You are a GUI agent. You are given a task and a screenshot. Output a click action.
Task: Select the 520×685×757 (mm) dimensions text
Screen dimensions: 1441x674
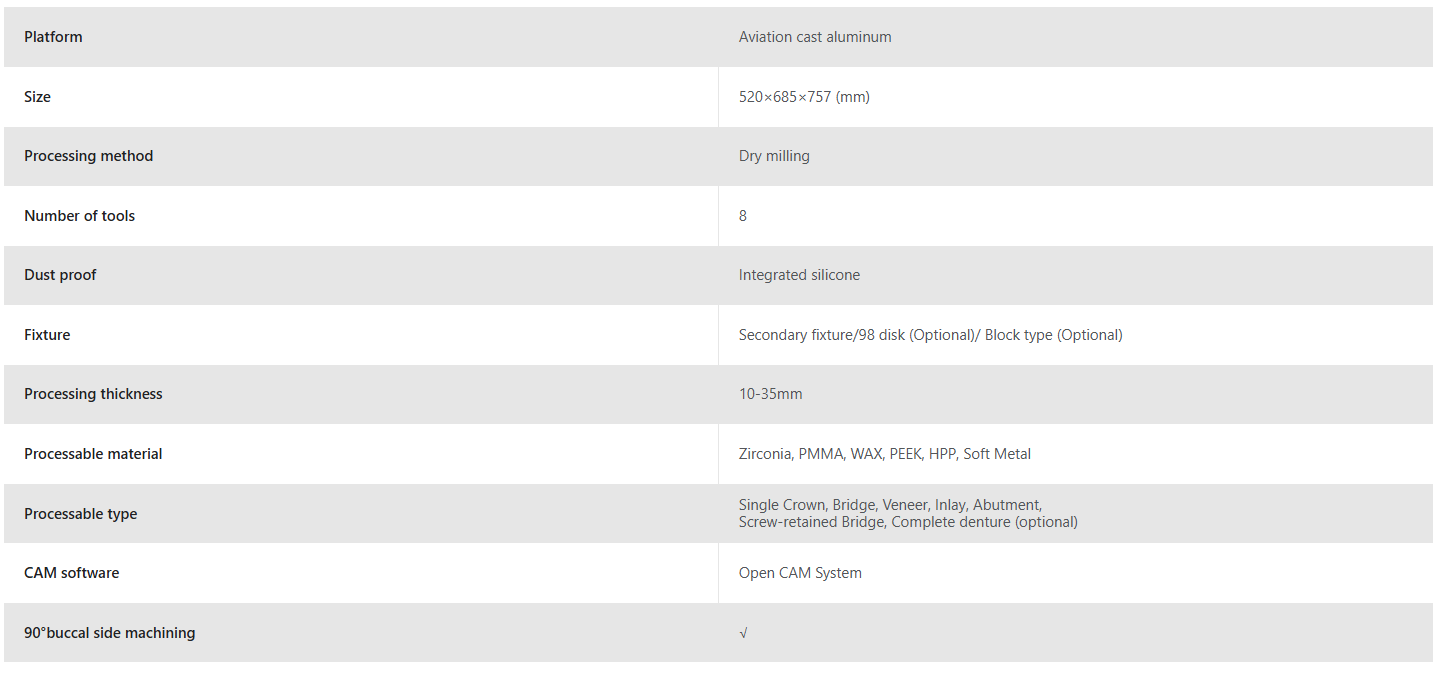pos(804,97)
